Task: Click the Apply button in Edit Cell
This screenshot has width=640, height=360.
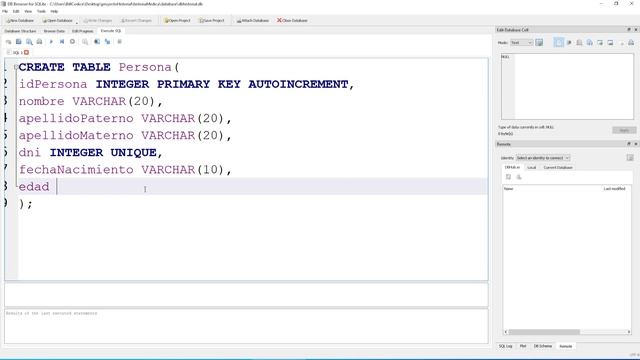Action: [x=624, y=130]
